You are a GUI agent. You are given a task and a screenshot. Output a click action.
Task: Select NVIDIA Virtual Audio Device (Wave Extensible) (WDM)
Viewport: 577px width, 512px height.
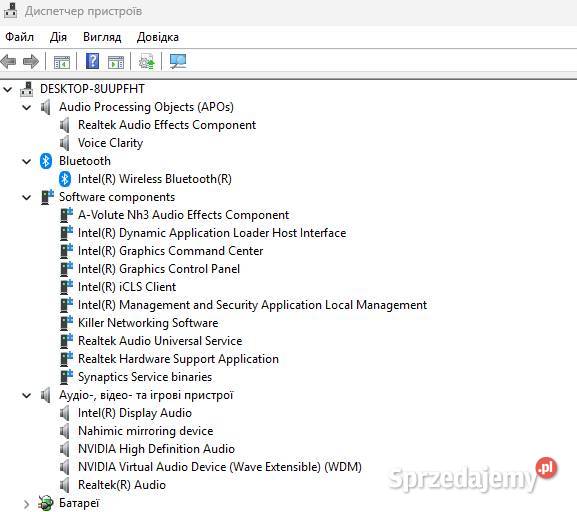[x=220, y=467]
